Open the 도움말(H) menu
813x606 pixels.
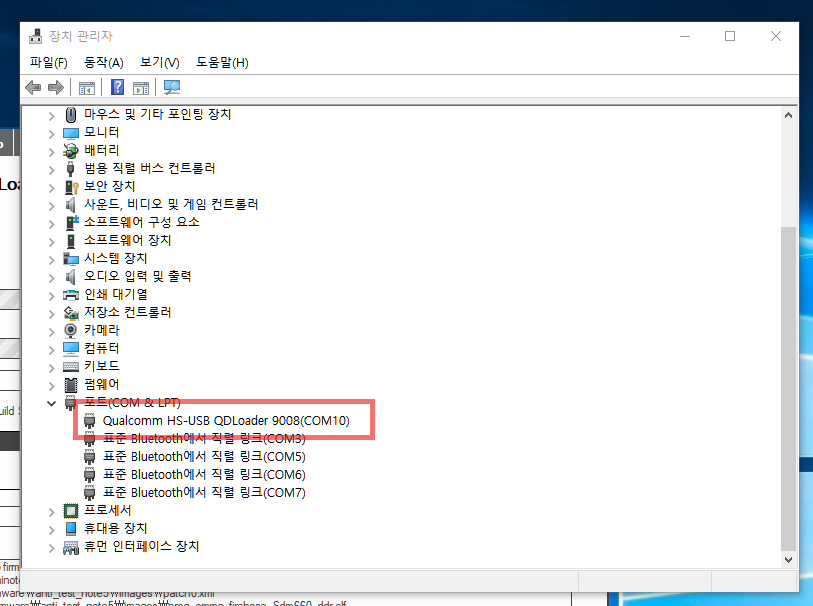coord(222,63)
